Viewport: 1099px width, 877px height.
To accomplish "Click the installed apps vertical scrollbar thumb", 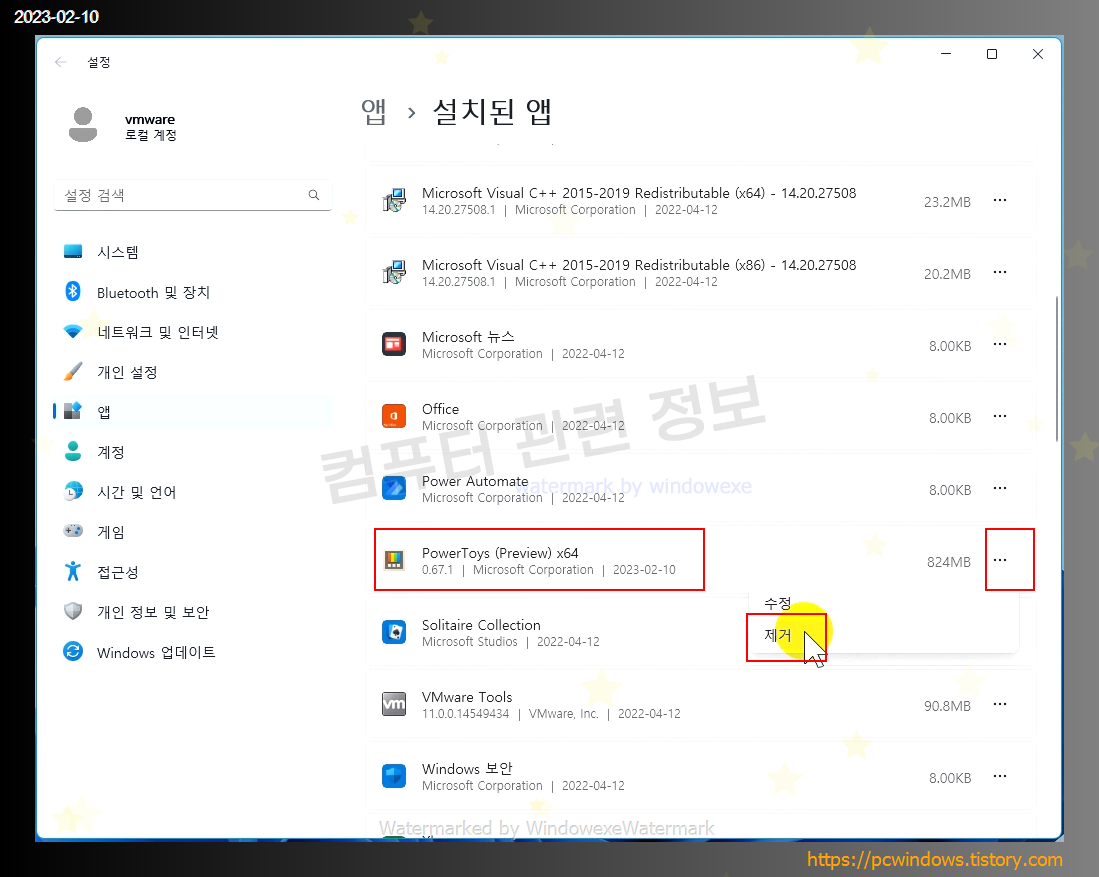I will (x=1057, y=369).
